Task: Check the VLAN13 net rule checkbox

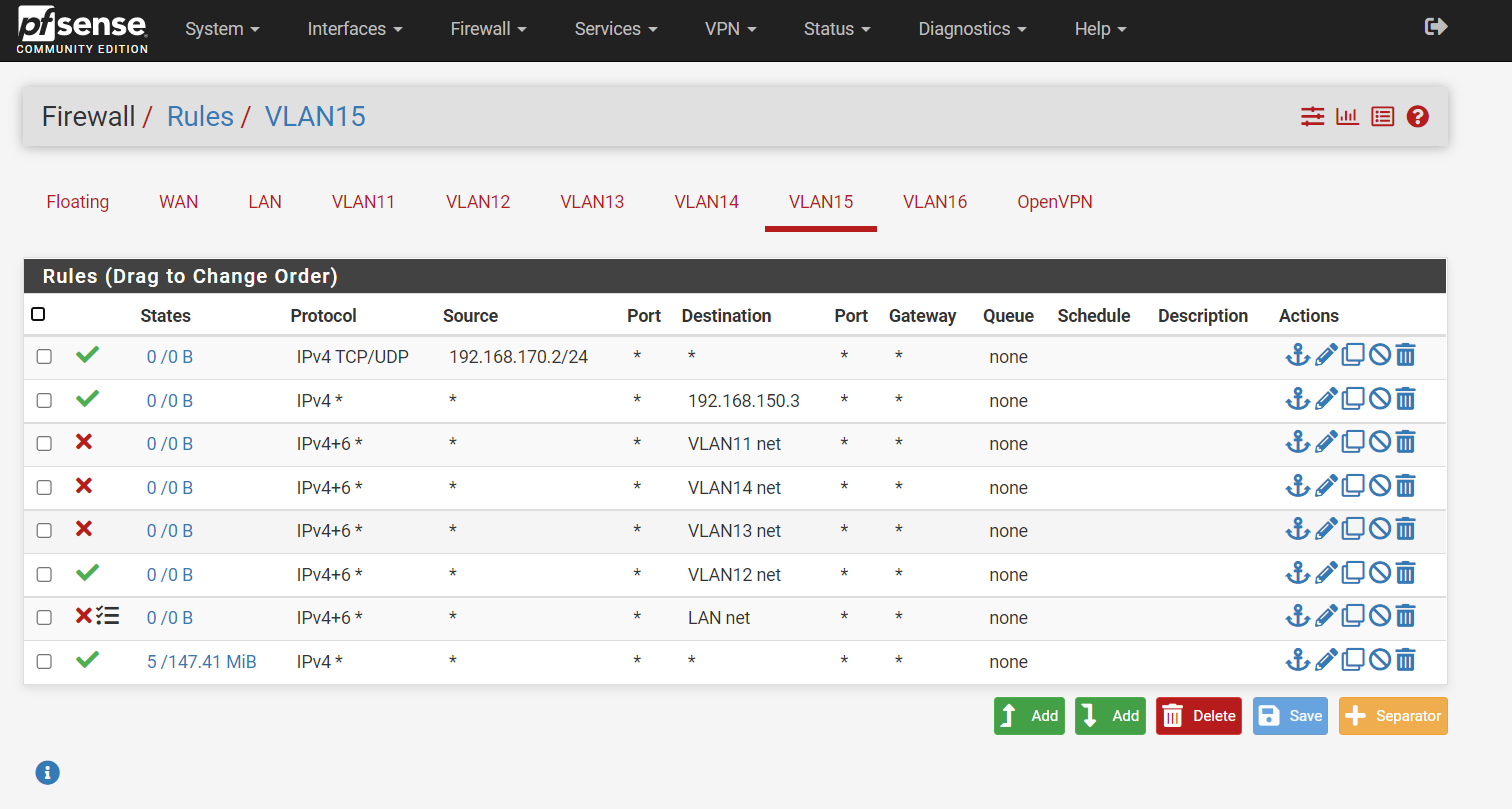Action: point(44,531)
